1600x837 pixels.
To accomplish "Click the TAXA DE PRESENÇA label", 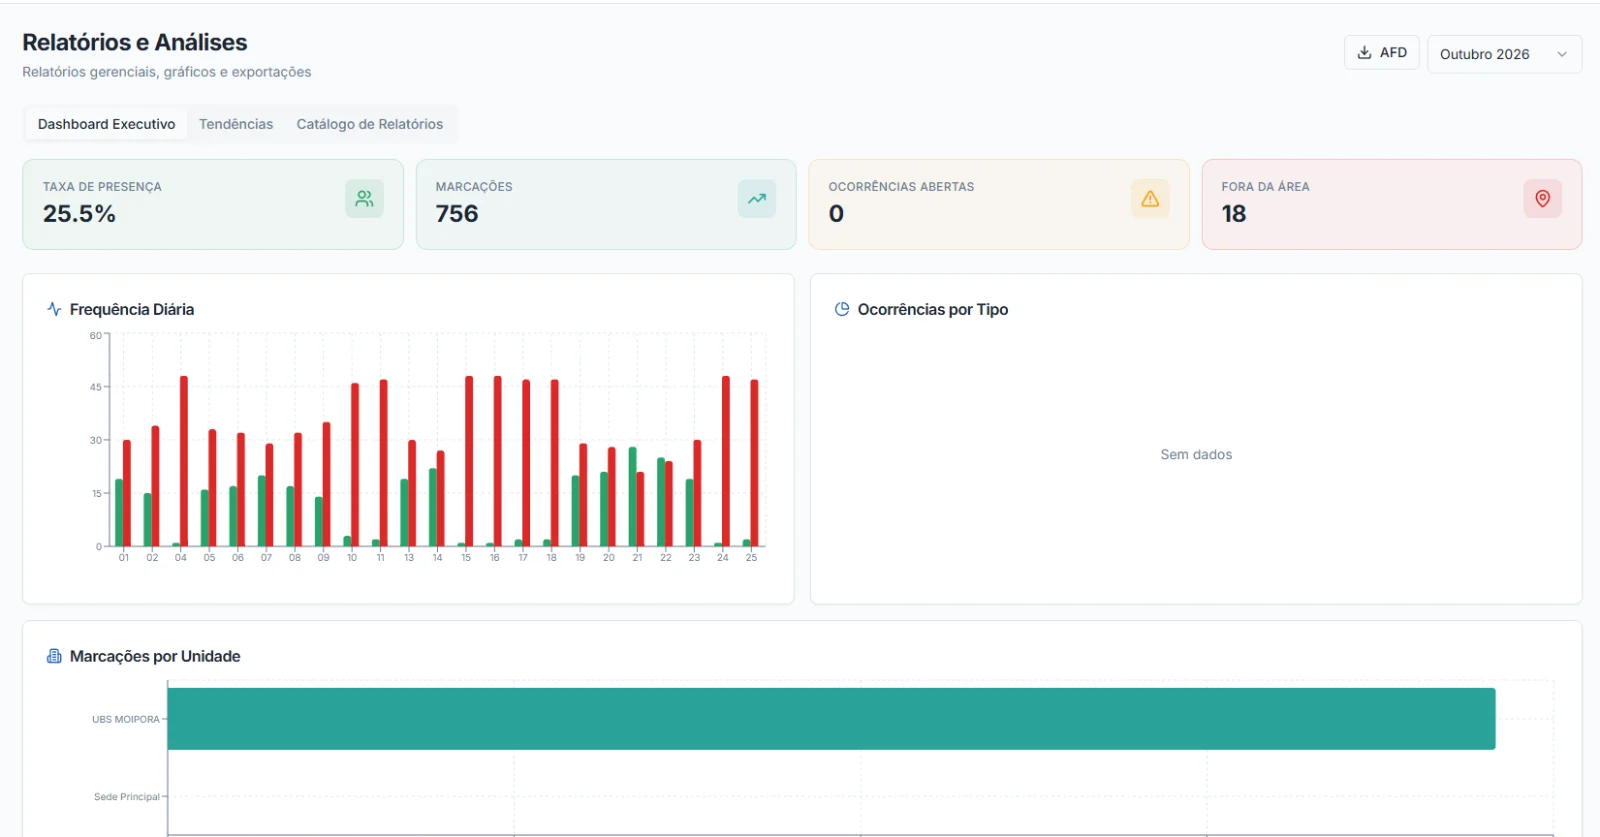I will coord(102,187).
